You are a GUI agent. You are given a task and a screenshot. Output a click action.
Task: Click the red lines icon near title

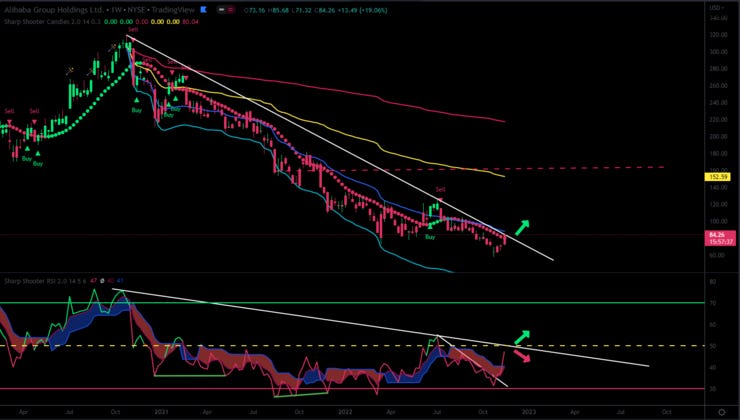click(230, 9)
